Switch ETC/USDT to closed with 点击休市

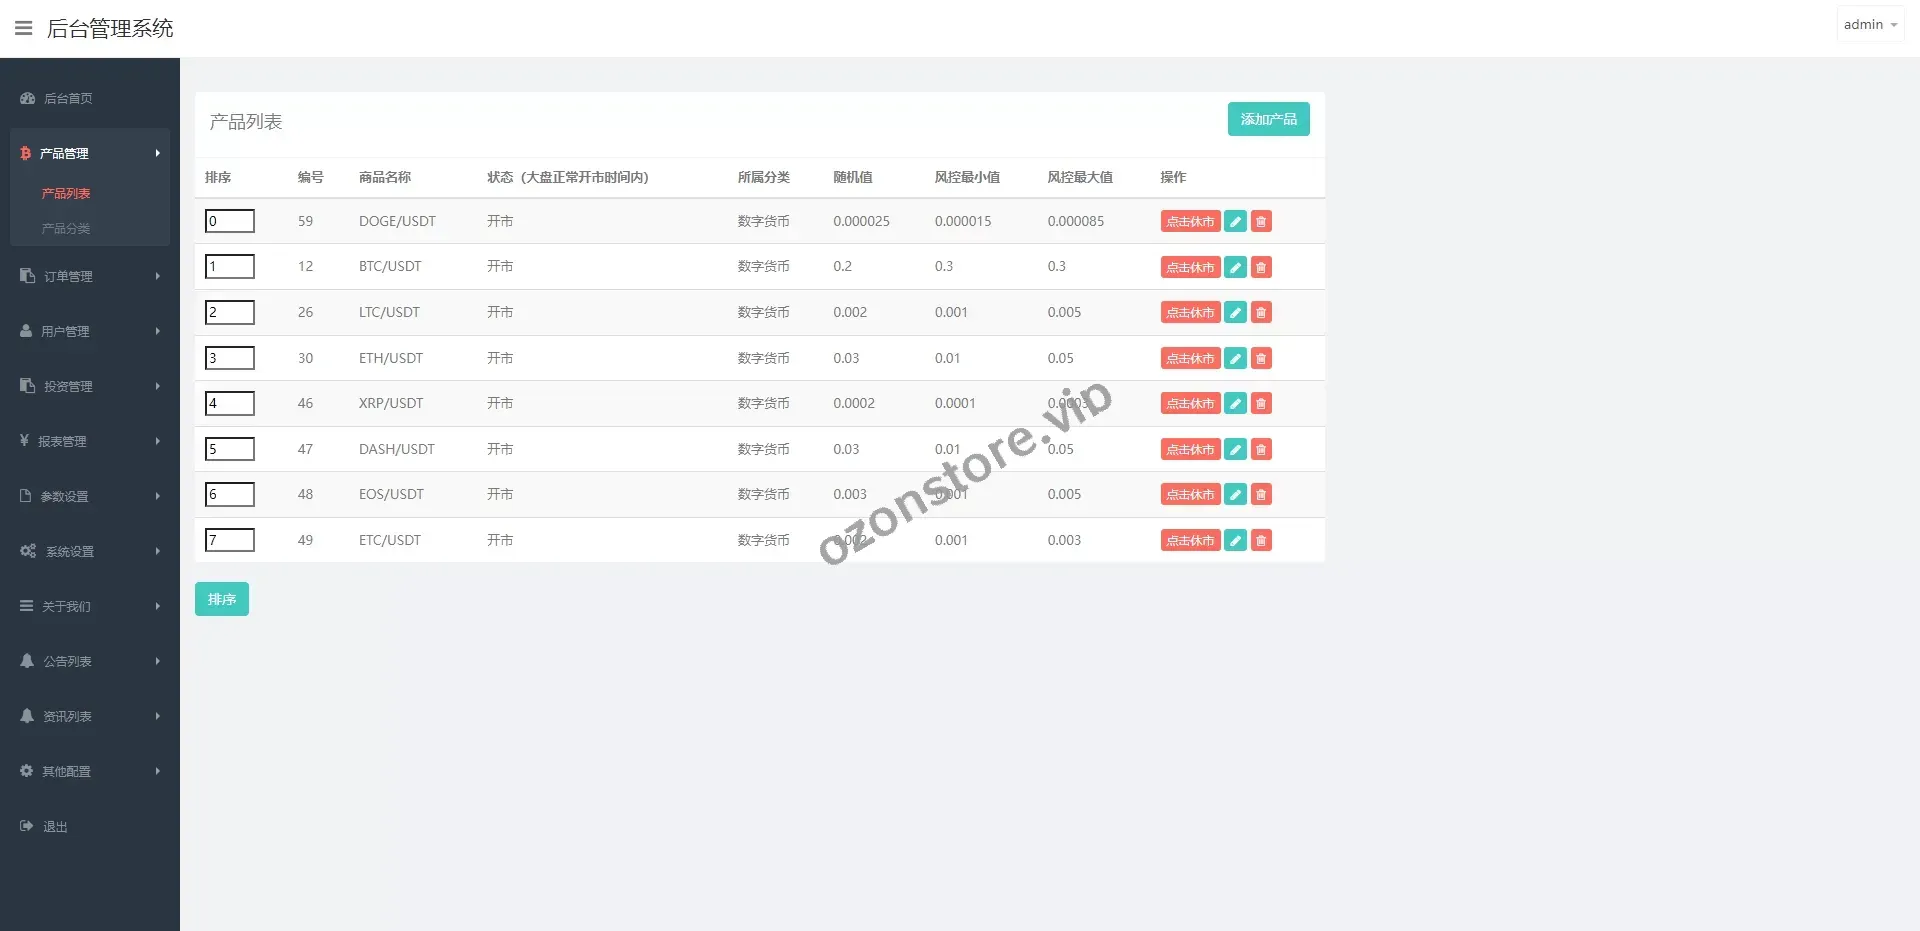pyautogui.click(x=1190, y=541)
